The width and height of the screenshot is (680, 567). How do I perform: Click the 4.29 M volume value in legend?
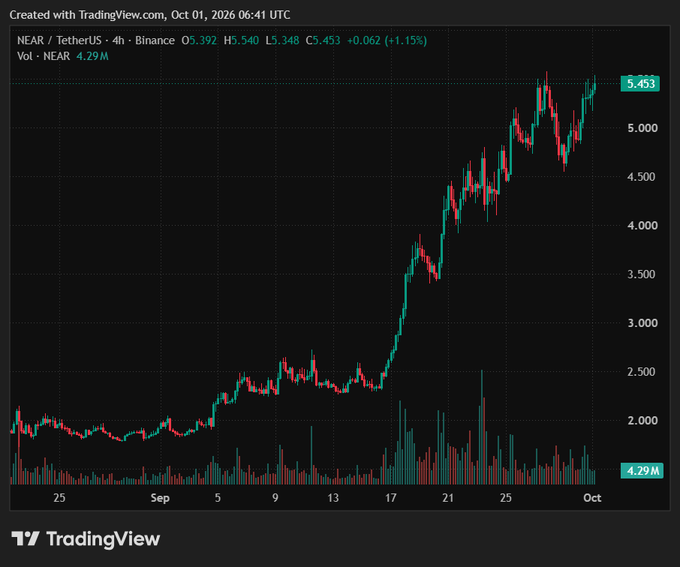[x=92, y=56]
